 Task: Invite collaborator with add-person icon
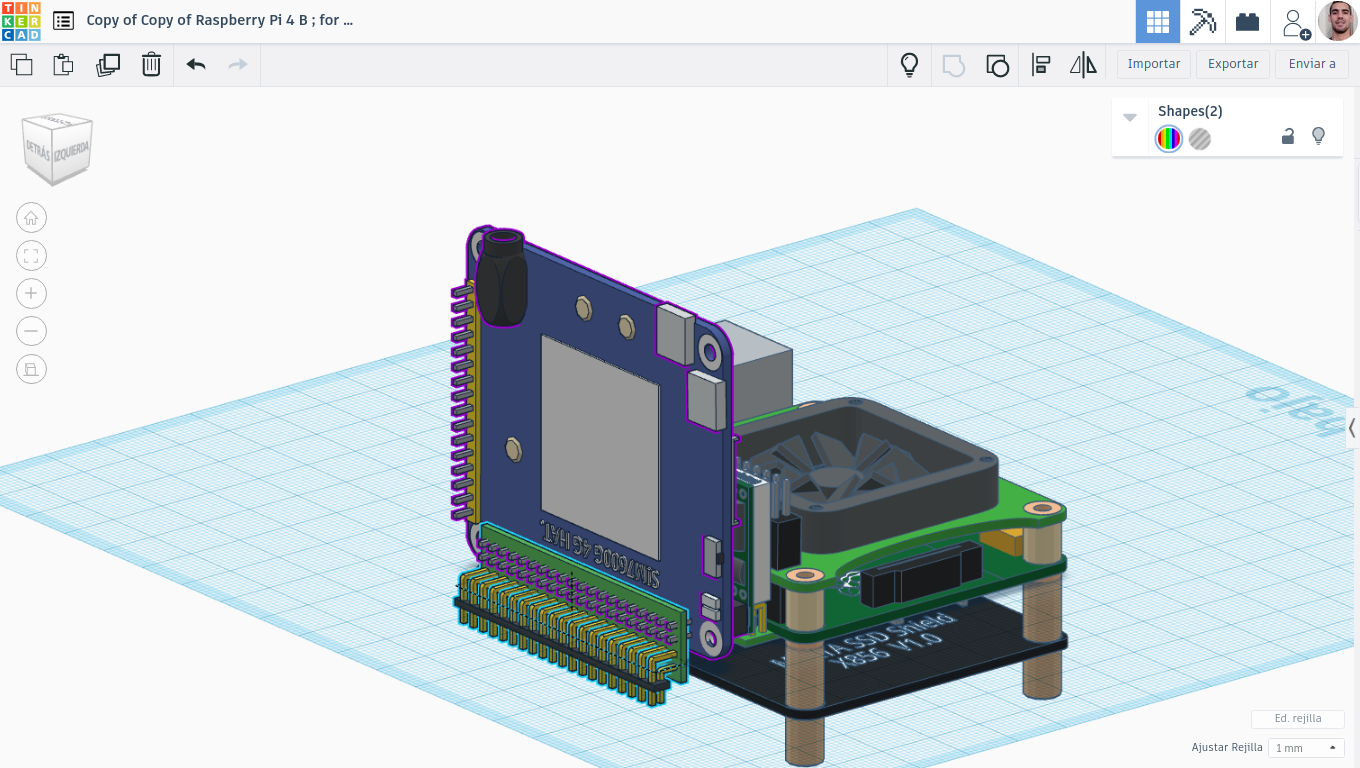point(1295,22)
